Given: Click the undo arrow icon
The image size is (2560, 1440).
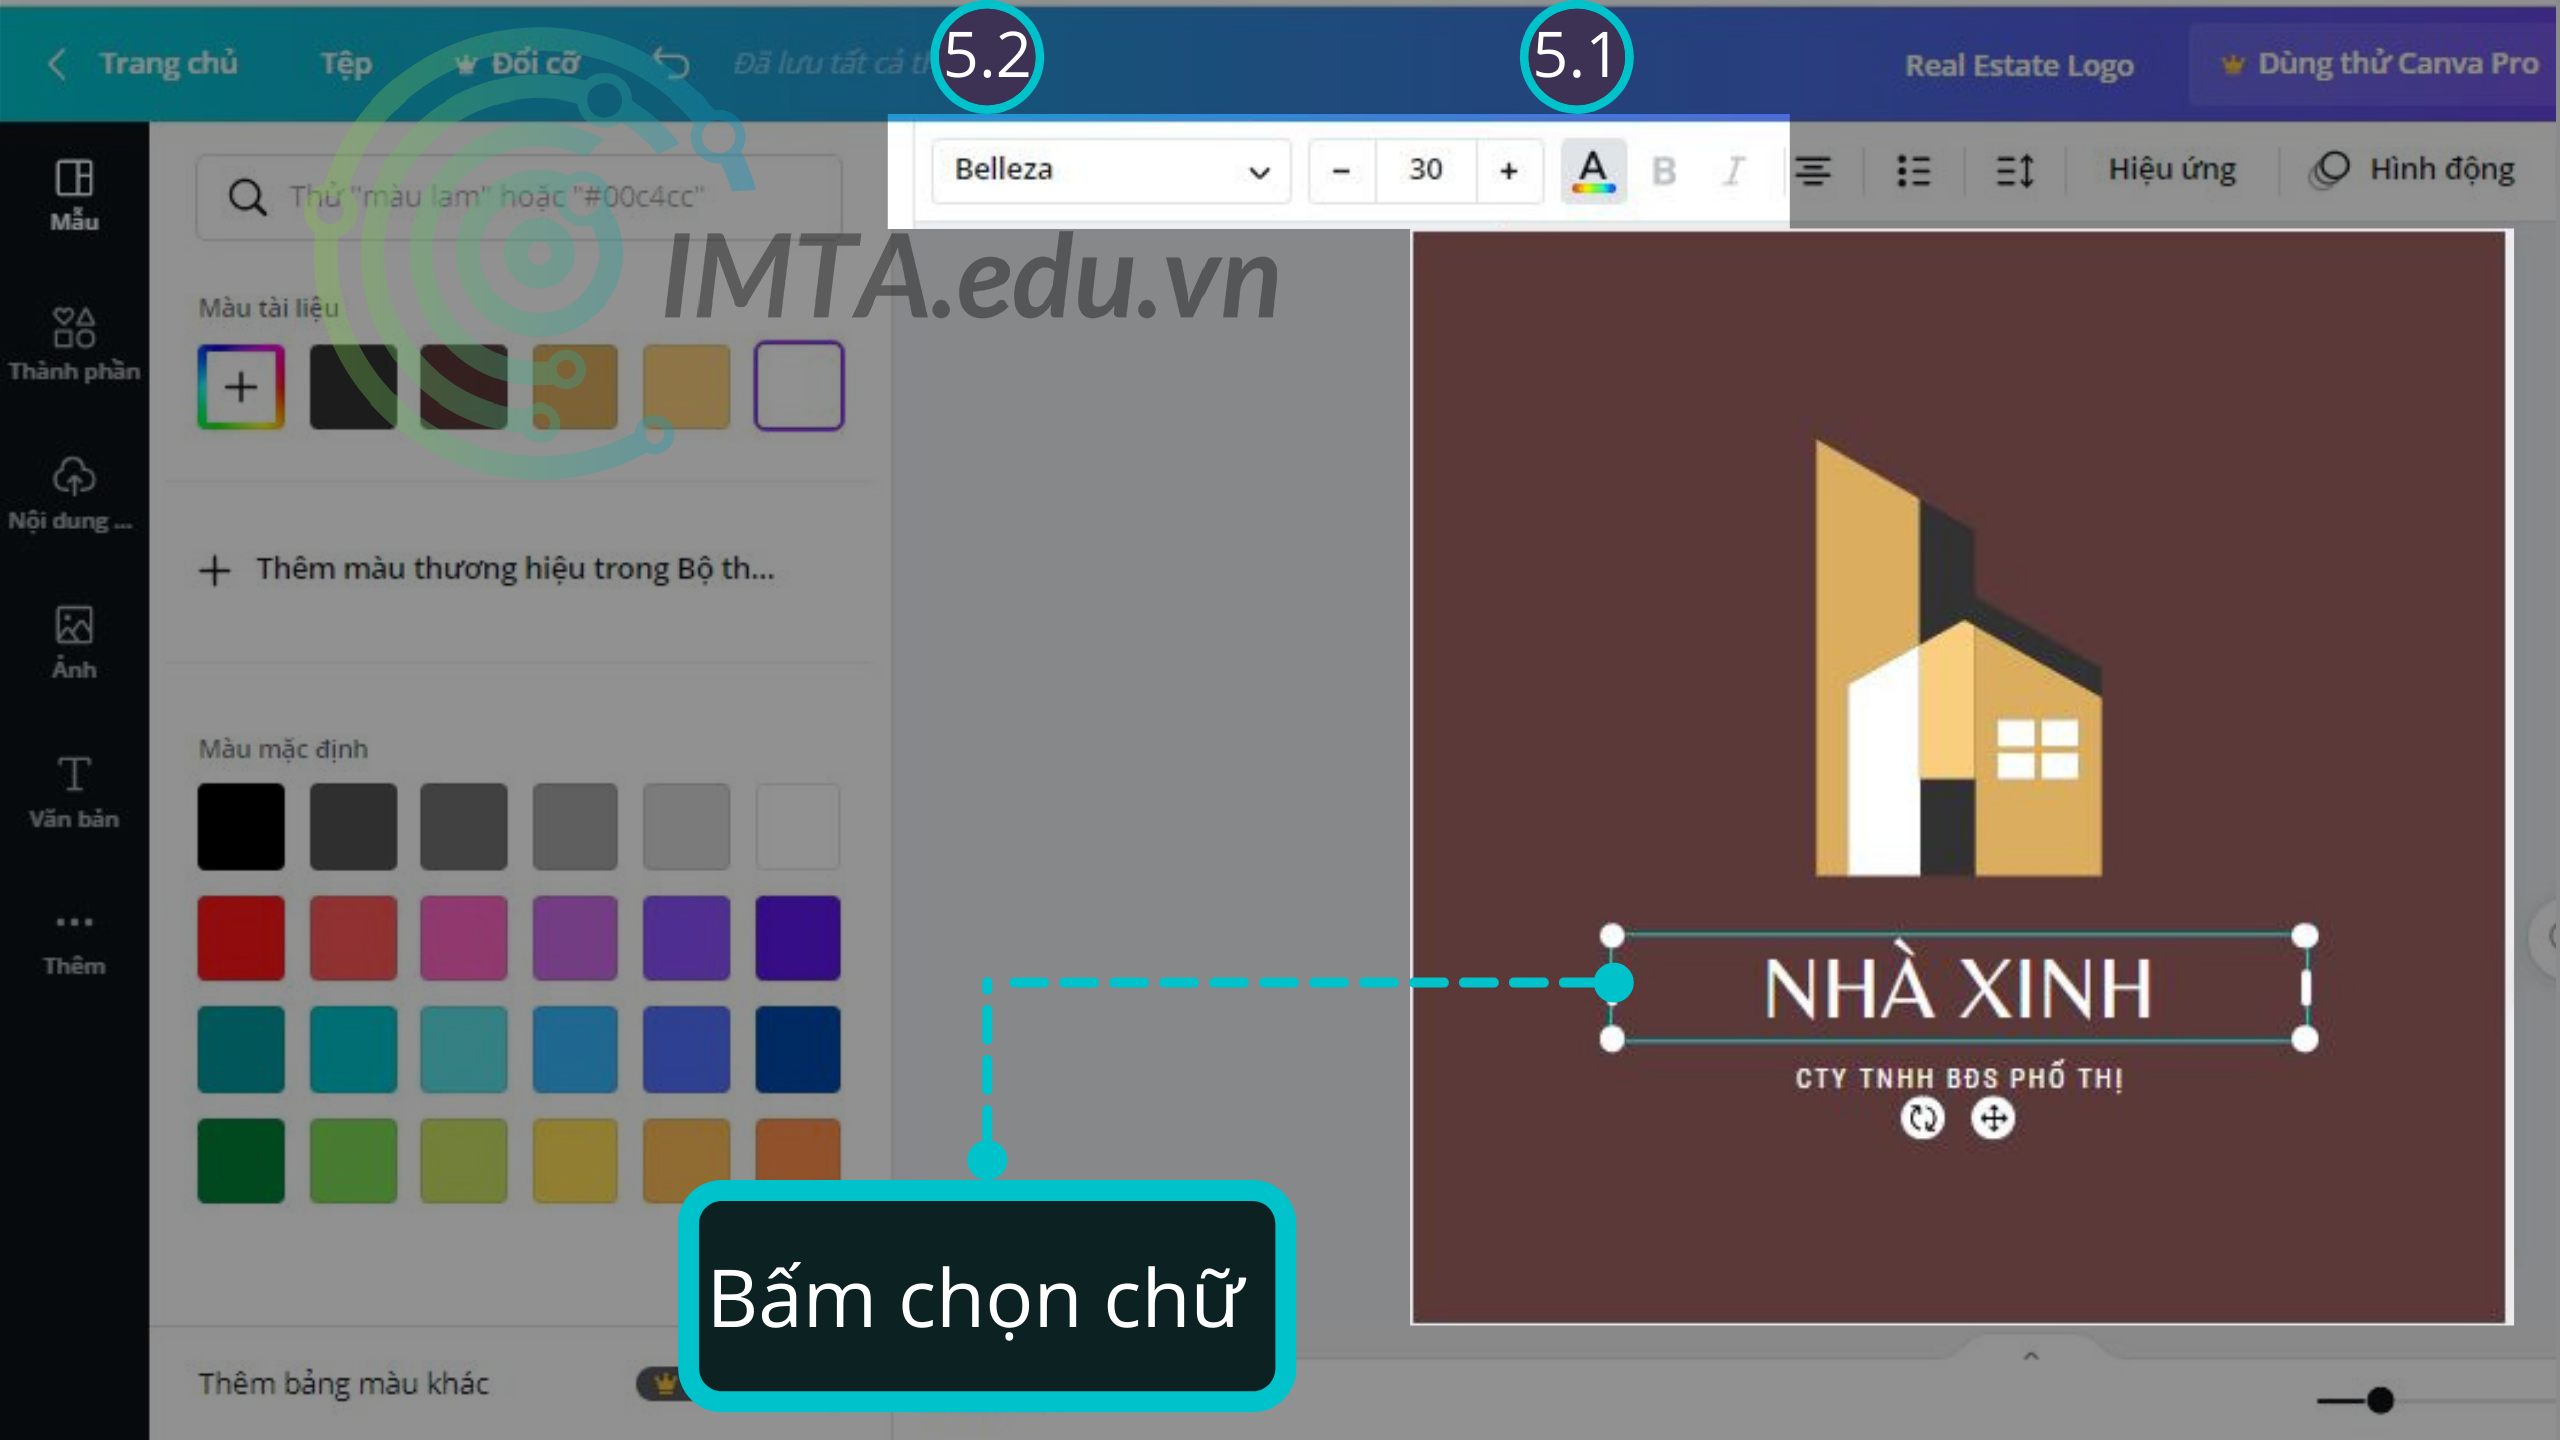Looking at the screenshot, I should coord(671,63).
